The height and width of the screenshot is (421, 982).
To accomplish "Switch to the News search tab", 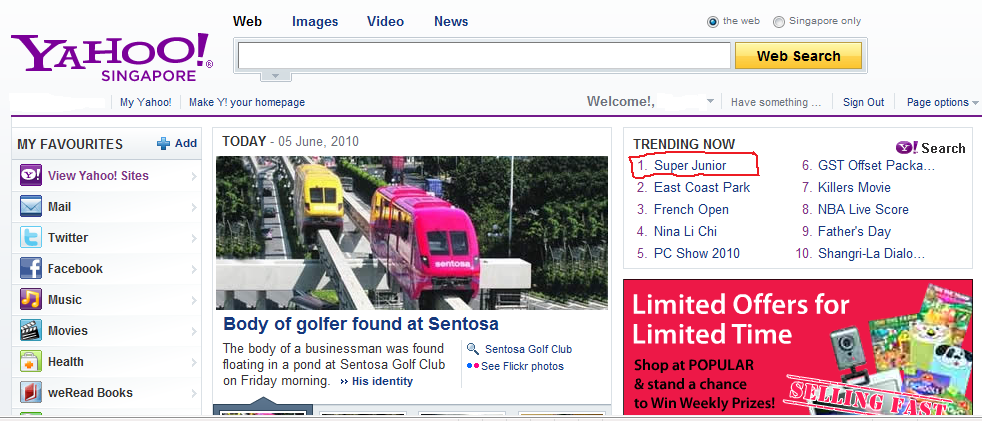I will [x=451, y=21].
